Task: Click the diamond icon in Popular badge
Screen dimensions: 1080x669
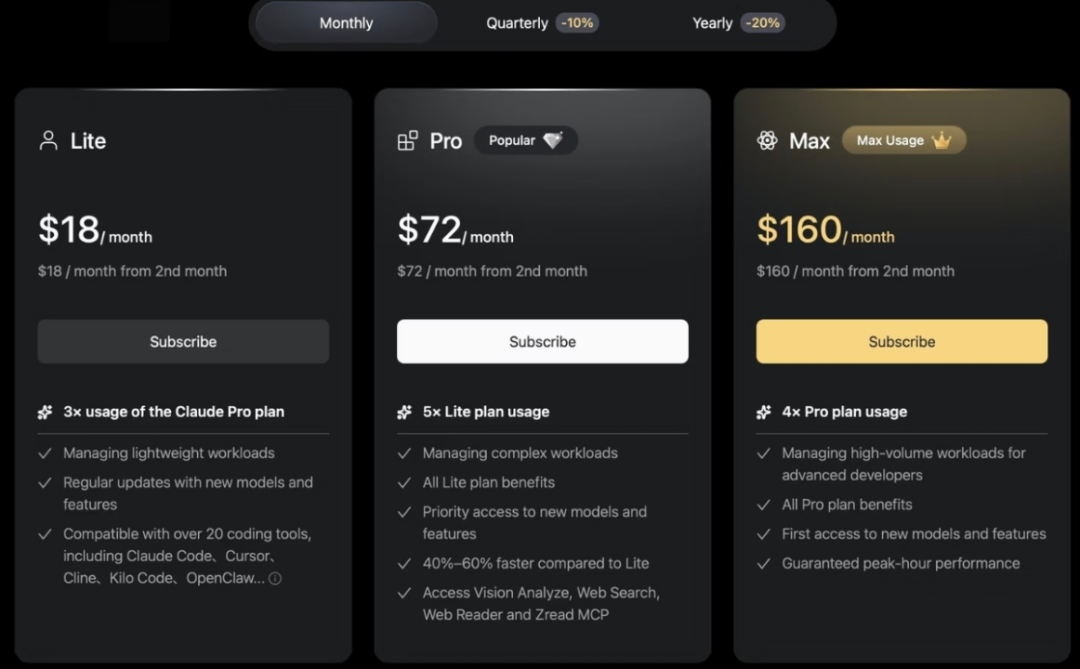Action: [x=553, y=141]
